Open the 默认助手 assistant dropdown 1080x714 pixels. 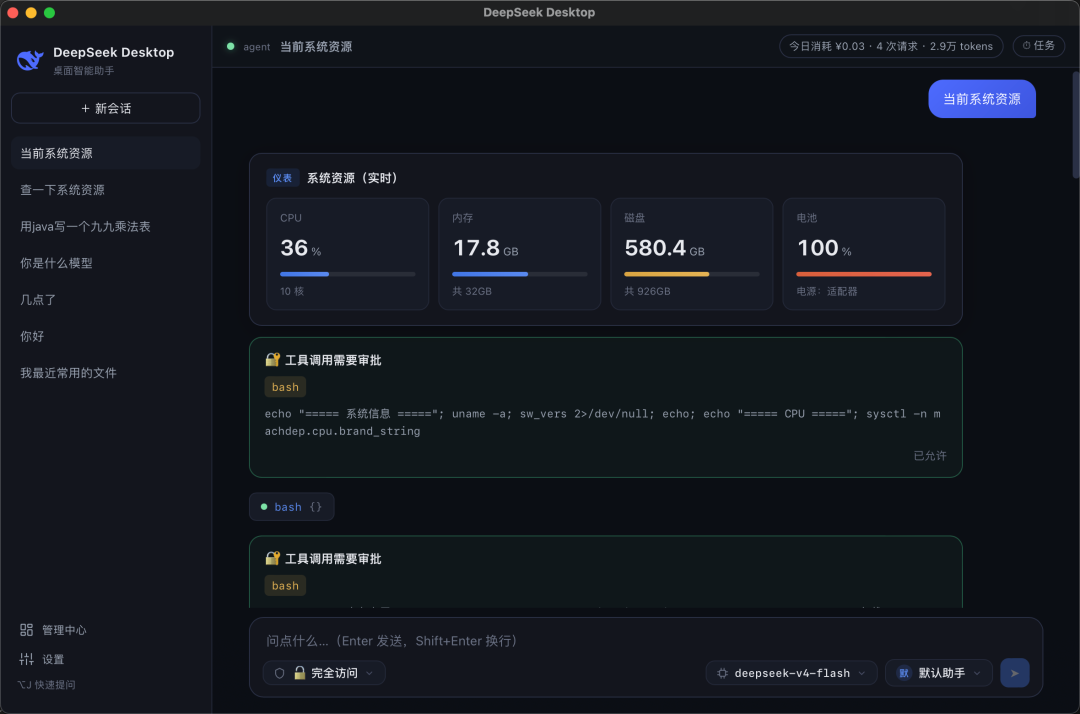(939, 673)
